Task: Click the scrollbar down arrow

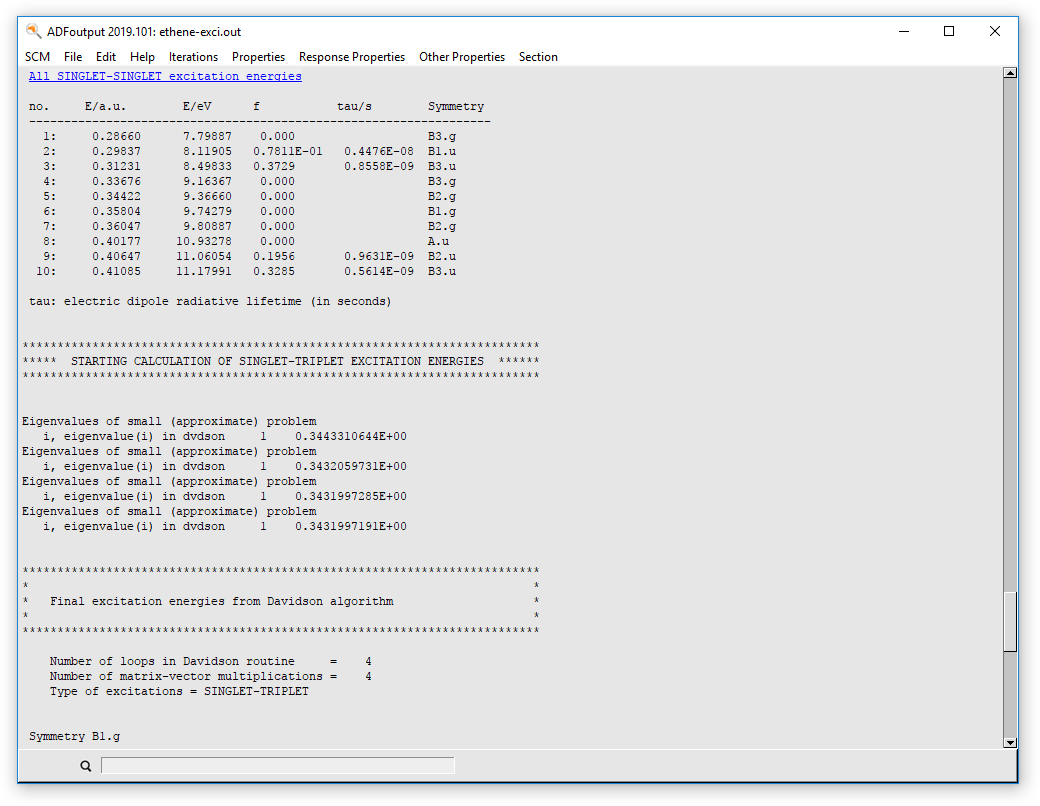Action: click(1010, 743)
